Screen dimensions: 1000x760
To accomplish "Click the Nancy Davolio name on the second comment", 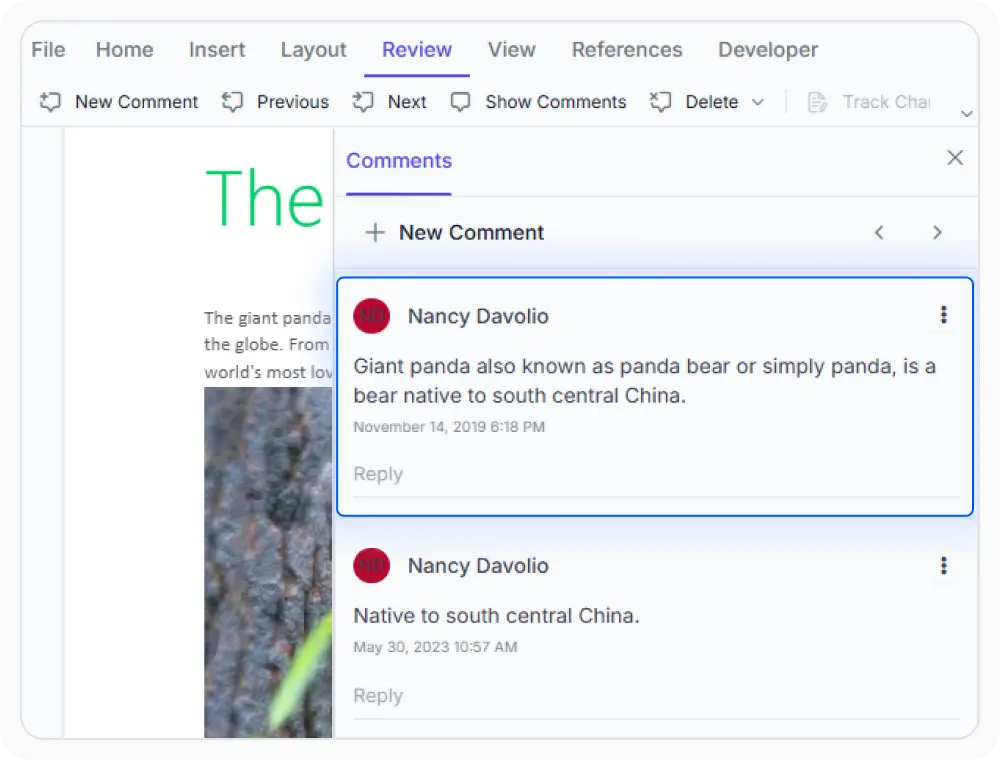I will [478, 566].
